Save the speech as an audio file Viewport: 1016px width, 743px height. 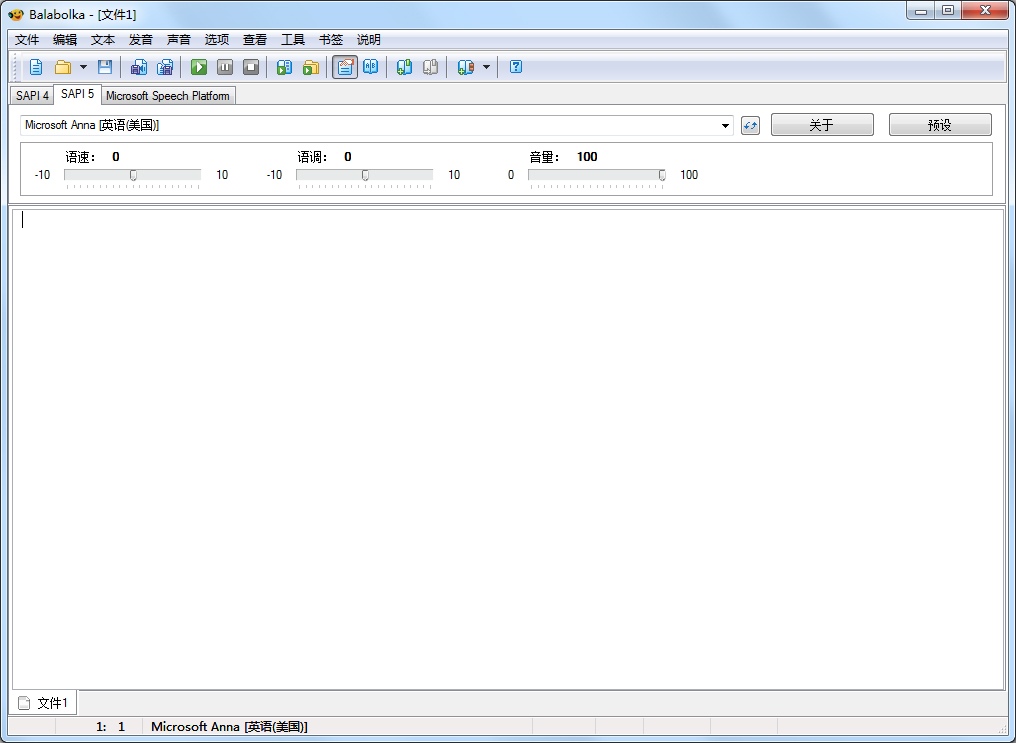coord(139,67)
